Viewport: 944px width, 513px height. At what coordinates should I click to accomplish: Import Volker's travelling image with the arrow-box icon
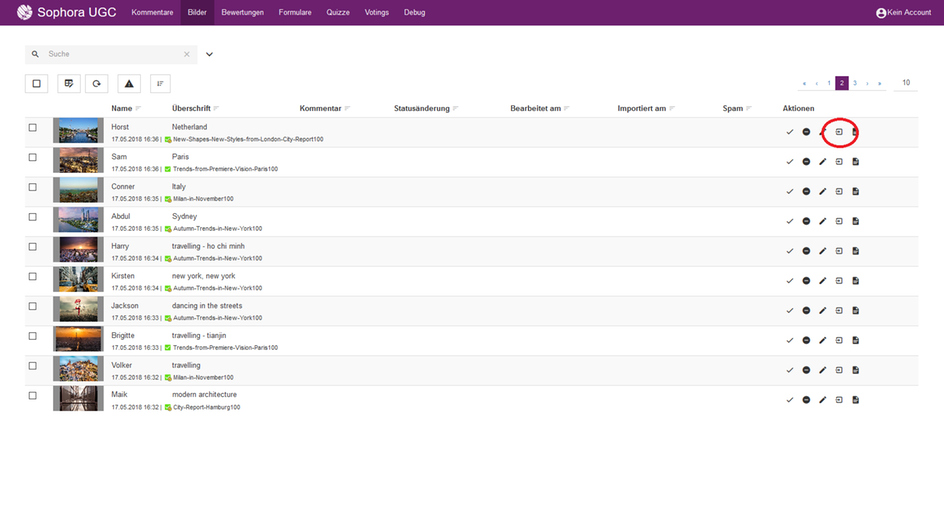click(x=839, y=370)
